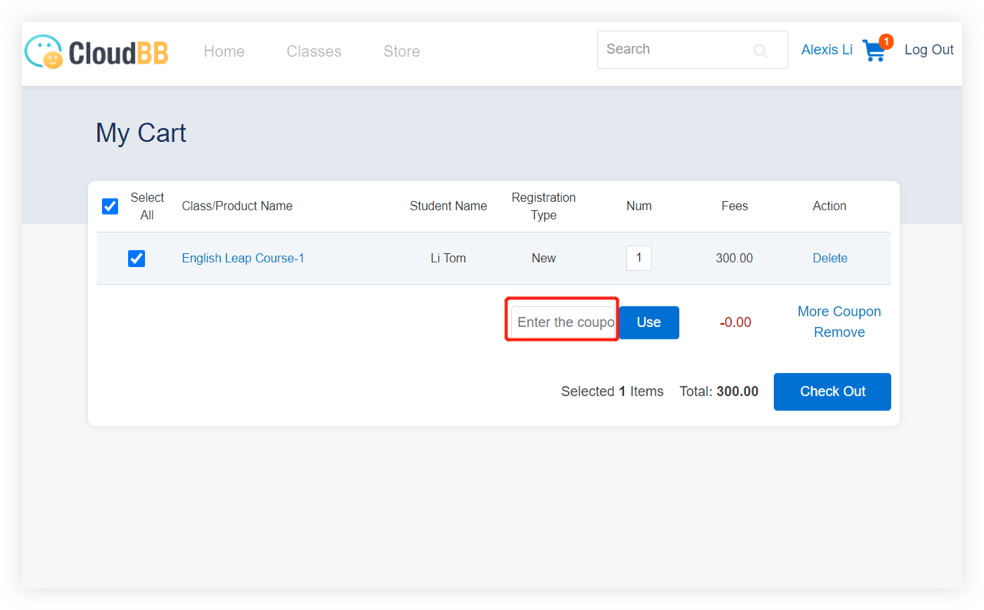
Task: Uncheck the English Leap Course-1 checkbox
Action: pyautogui.click(x=136, y=259)
